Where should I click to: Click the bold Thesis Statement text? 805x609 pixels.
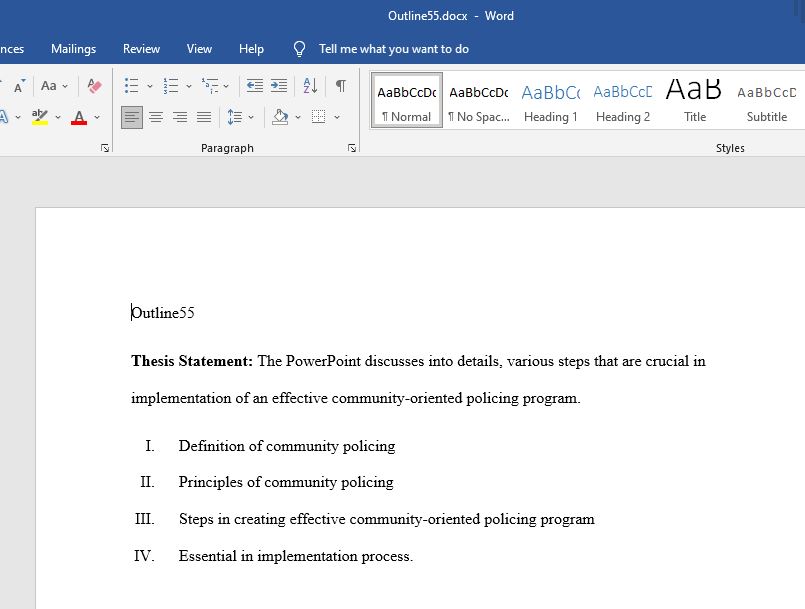[192, 361]
